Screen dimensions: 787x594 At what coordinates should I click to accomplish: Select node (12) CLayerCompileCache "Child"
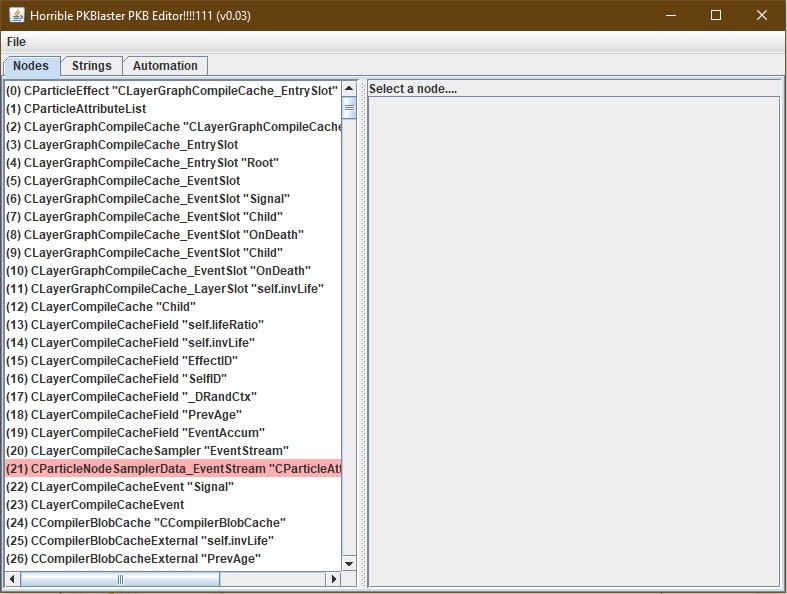click(173, 307)
